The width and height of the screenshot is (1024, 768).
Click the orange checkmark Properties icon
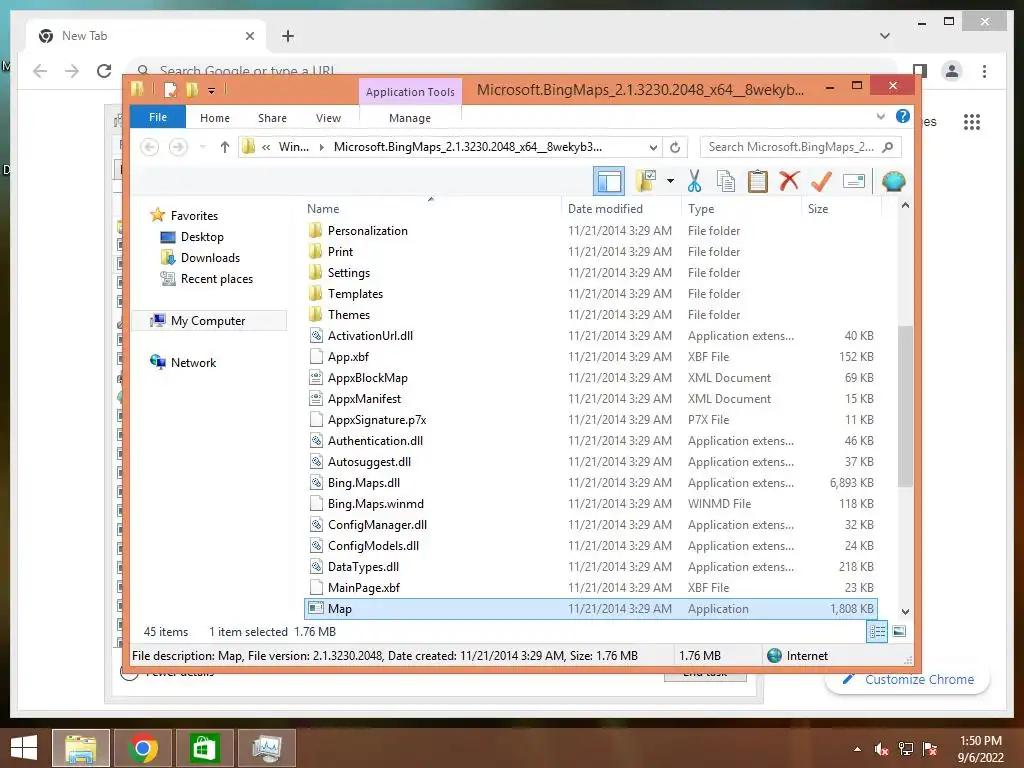(821, 181)
